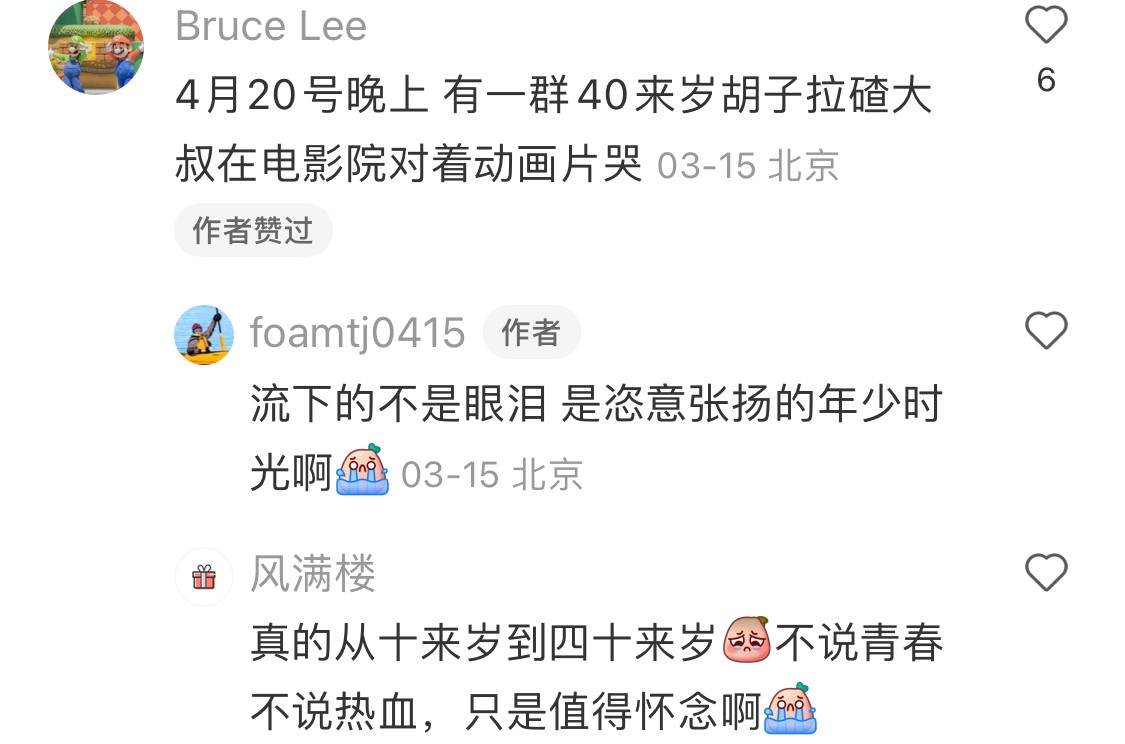The width and height of the screenshot is (1125, 744).
Task: Open foamtj0415's kayak avatar picture
Action: point(204,335)
